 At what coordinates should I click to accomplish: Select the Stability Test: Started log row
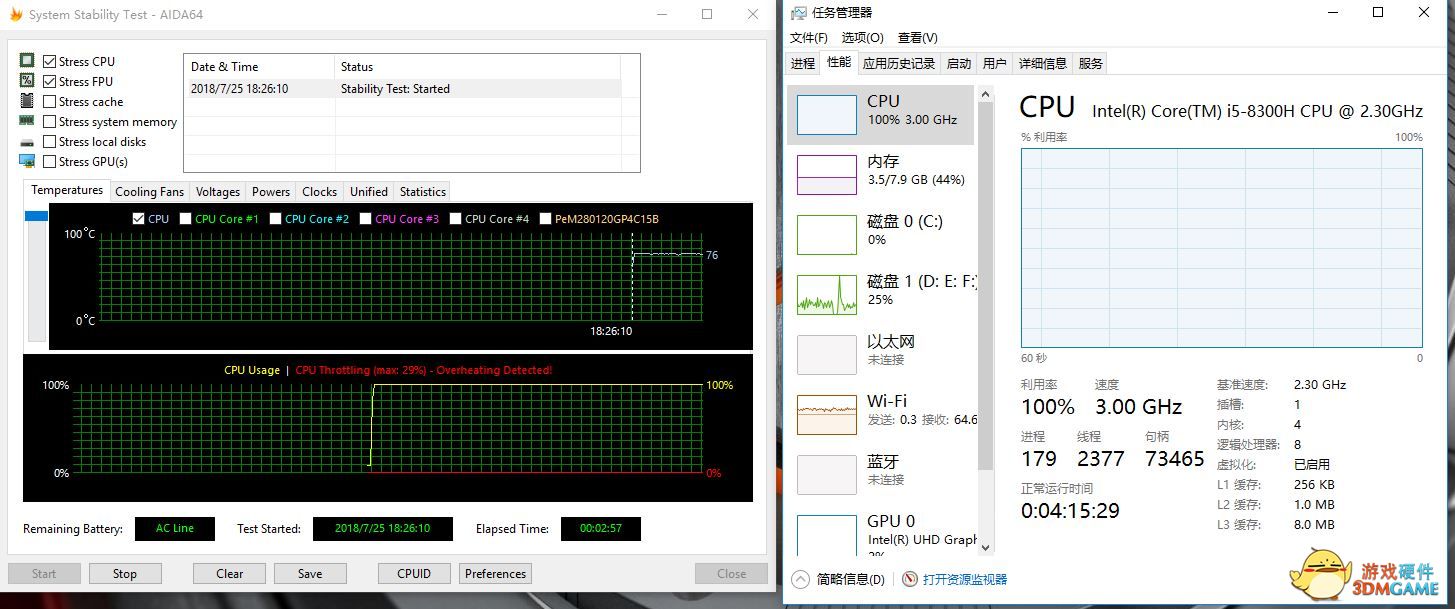pos(402,88)
